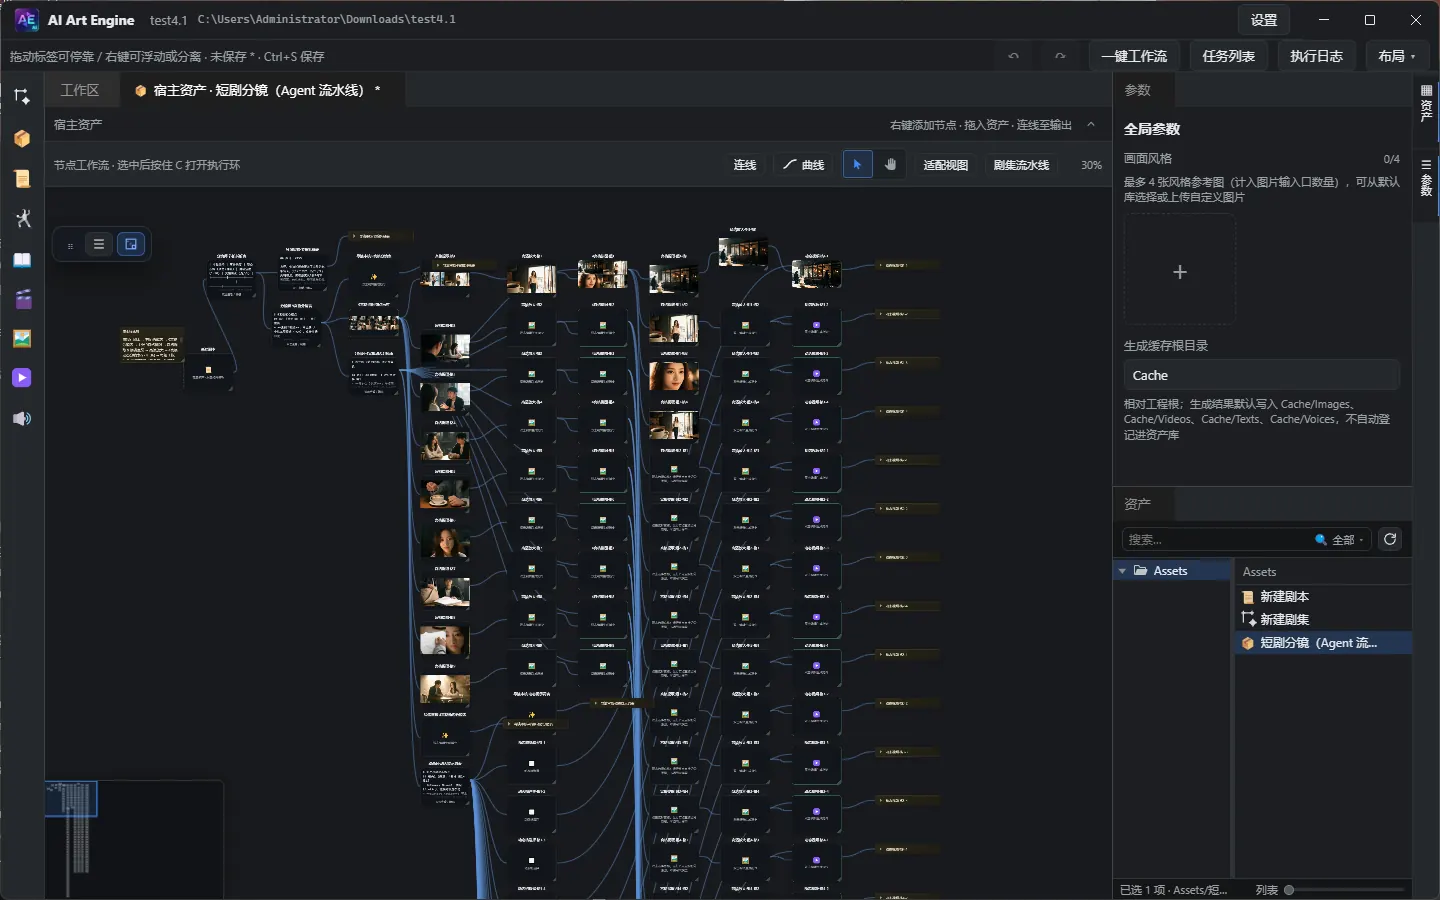
Task: Adjust the 列表 thumbnail size slider
Action: (1346, 890)
